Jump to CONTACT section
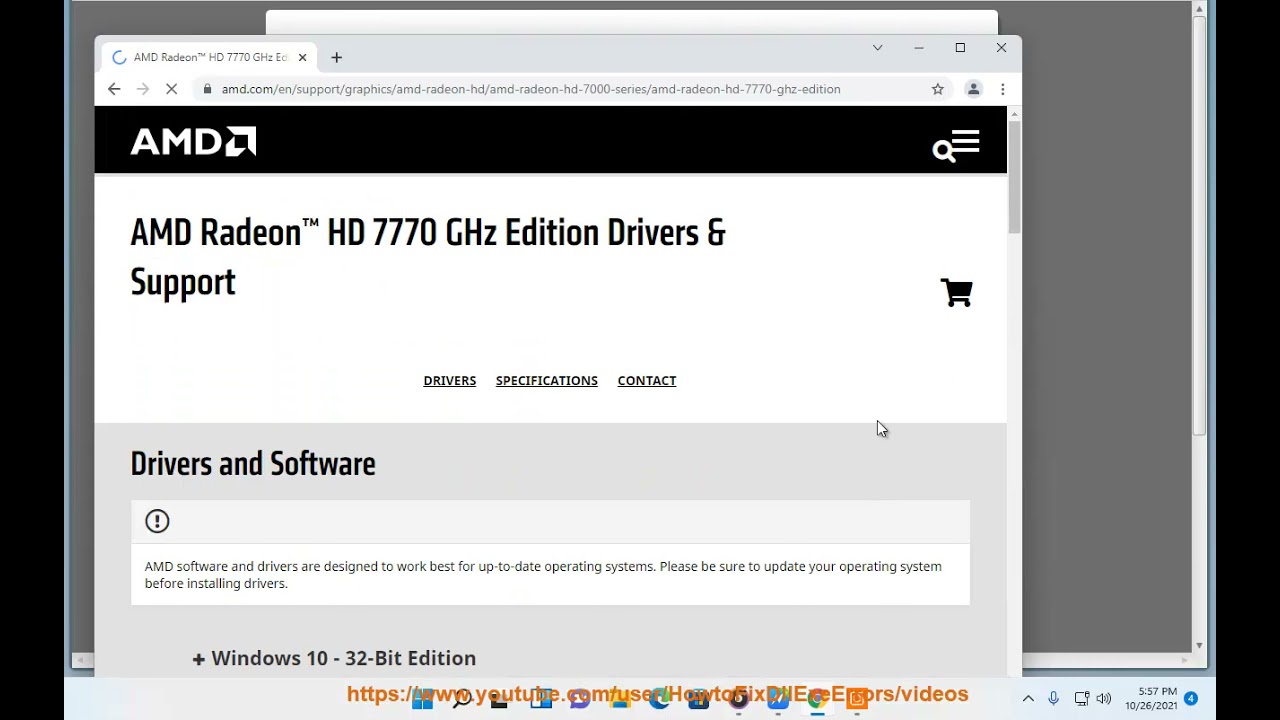The height and width of the screenshot is (720, 1280). point(647,381)
